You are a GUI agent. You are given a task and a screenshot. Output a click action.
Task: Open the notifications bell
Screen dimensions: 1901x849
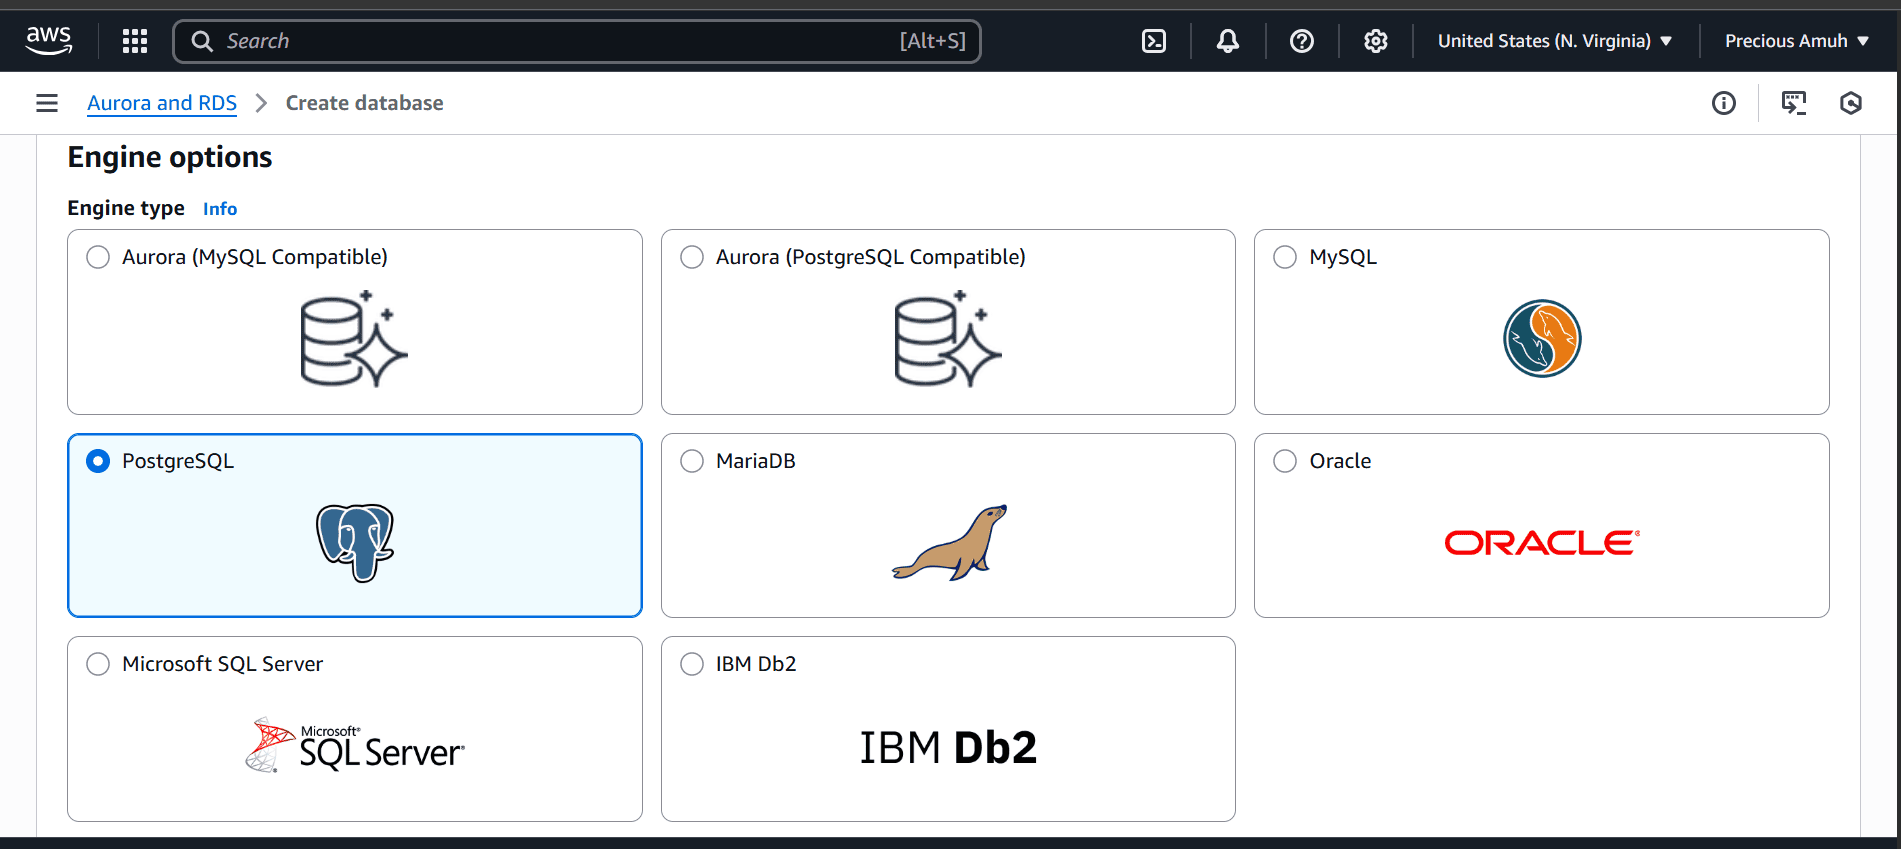point(1228,41)
